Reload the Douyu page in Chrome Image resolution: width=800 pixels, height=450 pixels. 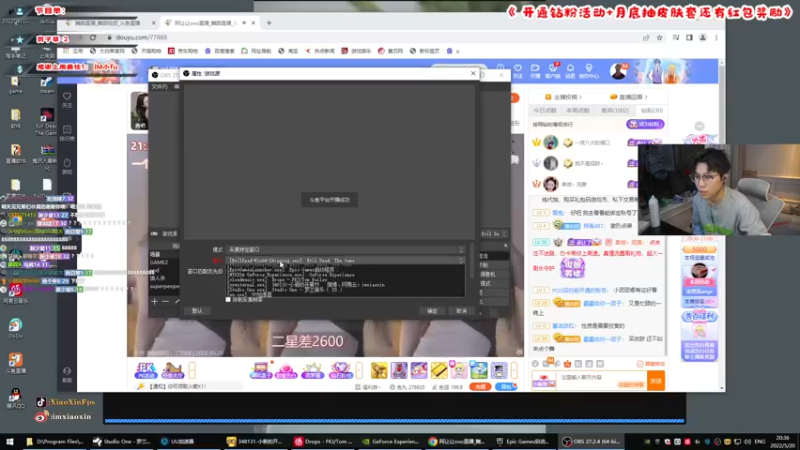pos(93,37)
